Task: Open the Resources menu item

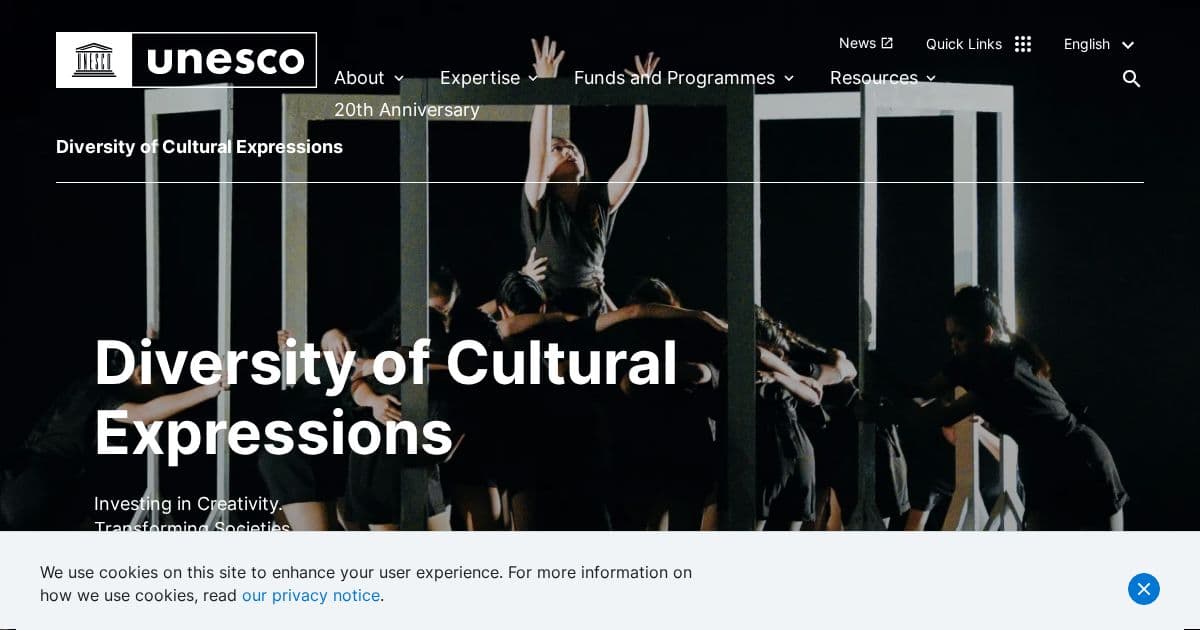Action: click(874, 78)
